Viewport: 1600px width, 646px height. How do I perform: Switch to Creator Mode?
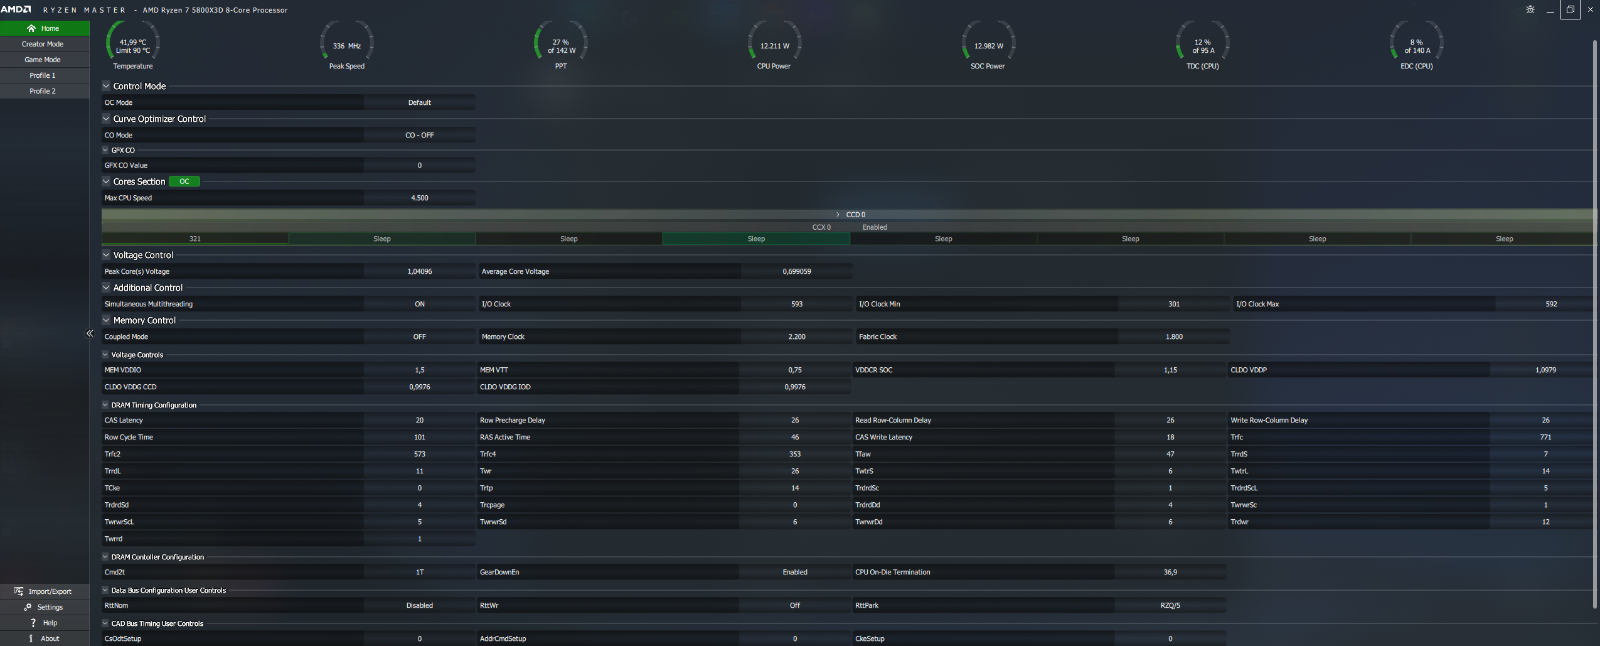[x=45, y=44]
